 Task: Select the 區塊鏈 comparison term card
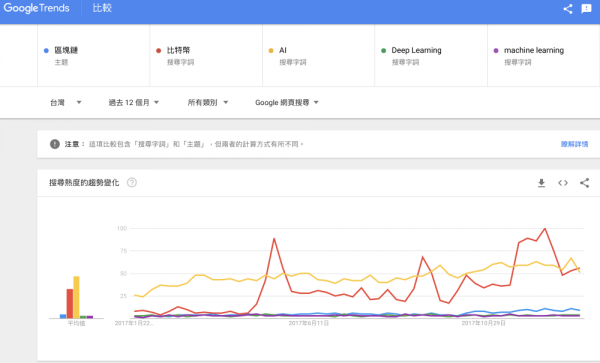click(x=94, y=55)
